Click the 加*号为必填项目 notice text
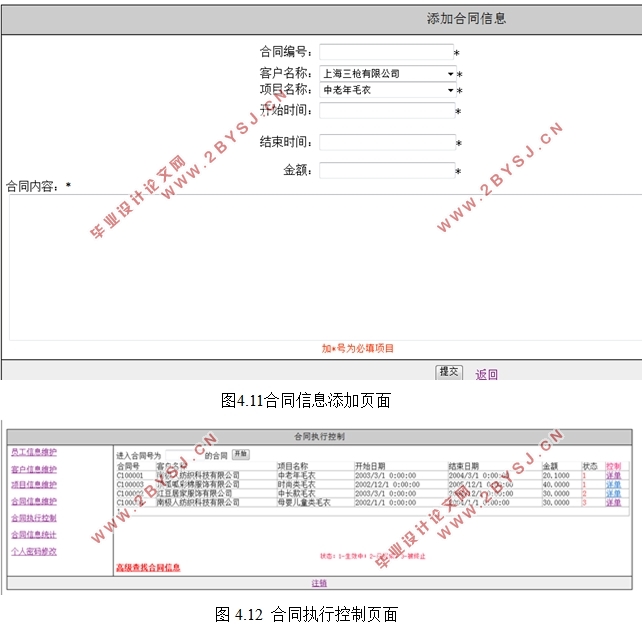Viewport: 642px width, 625px height. click(x=357, y=349)
